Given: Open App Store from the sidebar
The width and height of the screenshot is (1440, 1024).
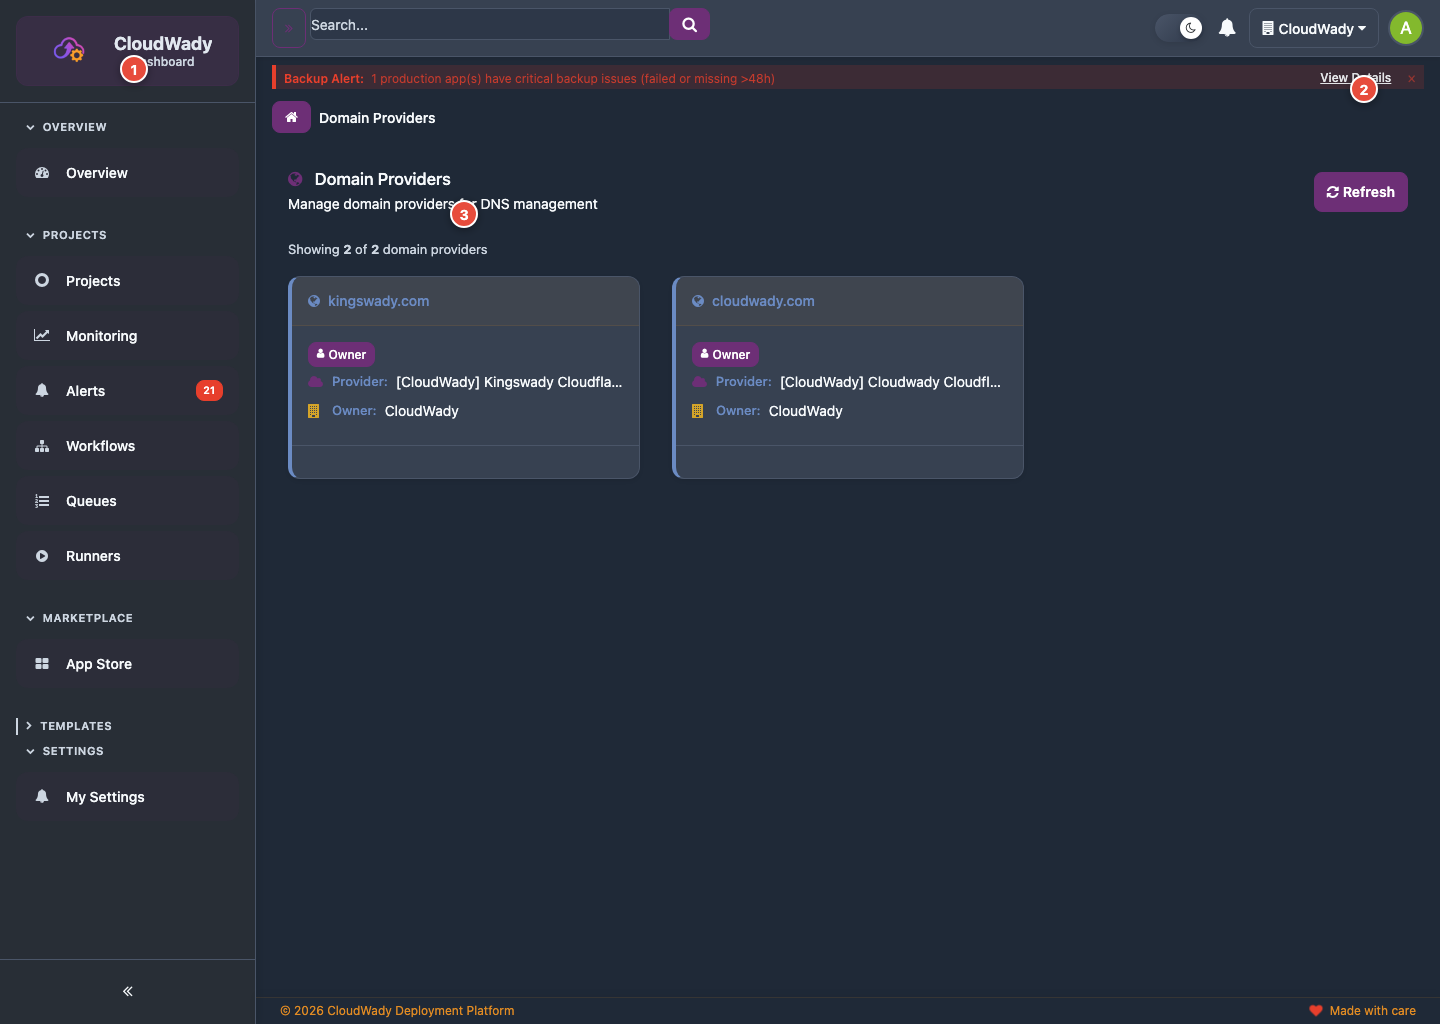Looking at the screenshot, I should click(98, 664).
